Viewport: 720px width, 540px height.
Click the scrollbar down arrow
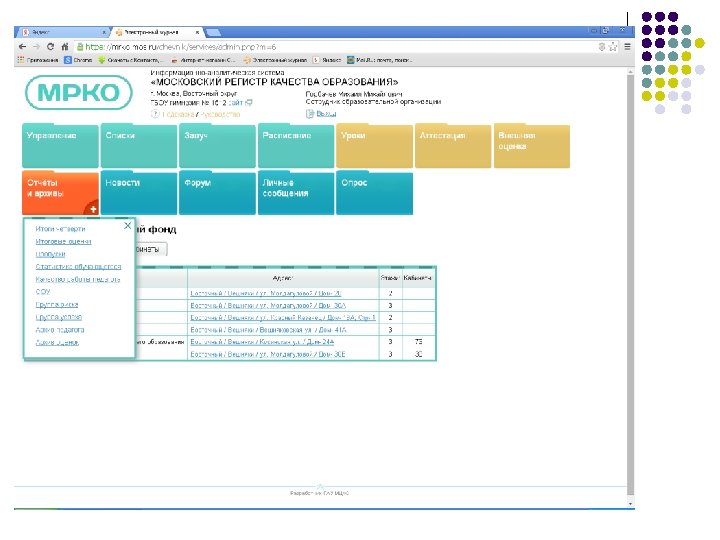click(631, 504)
